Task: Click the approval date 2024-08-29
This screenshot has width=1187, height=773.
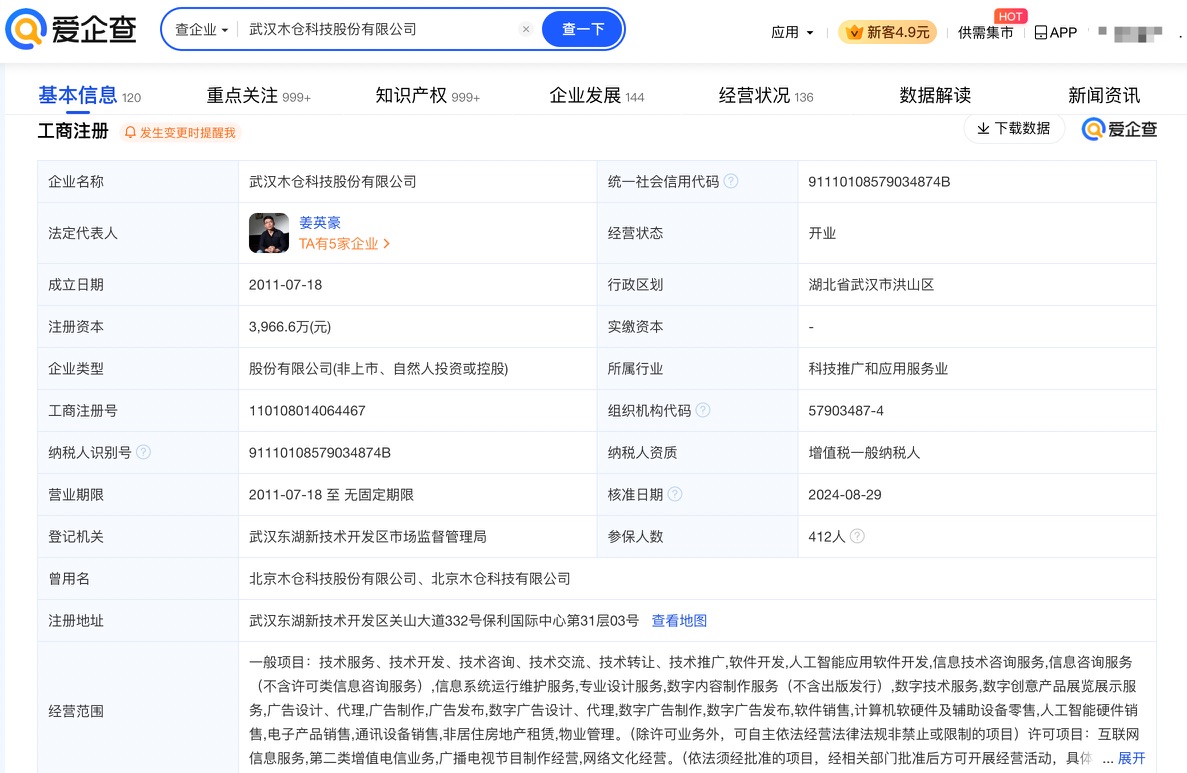Action: click(x=845, y=494)
